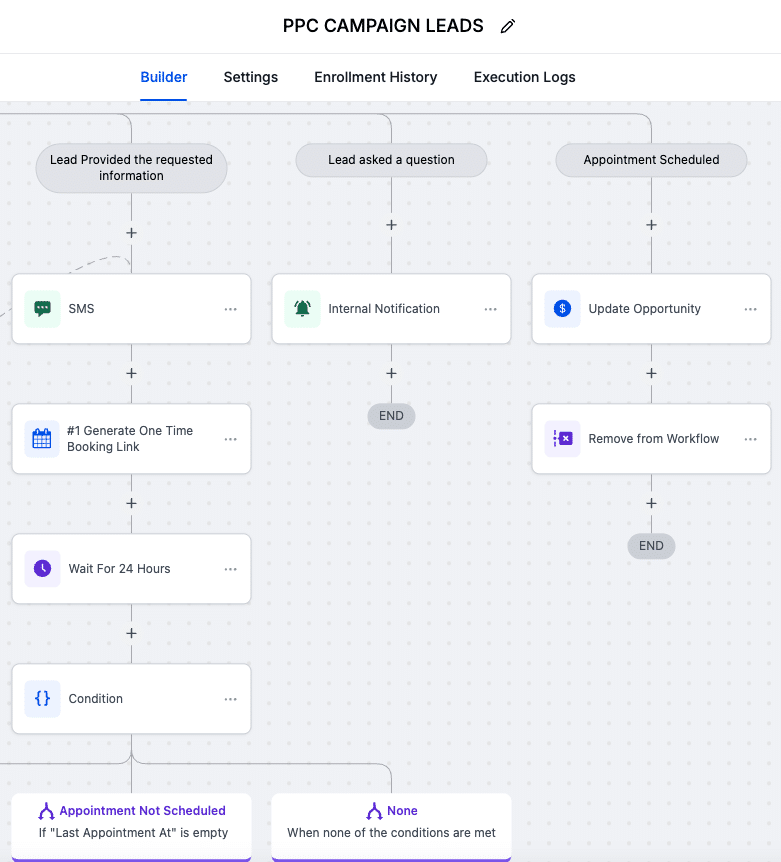The width and height of the screenshot is (781, 862).
Task: Click the Wait For 24 Hours clock icon
Action: pyautogui.click(x=42, y=568)
